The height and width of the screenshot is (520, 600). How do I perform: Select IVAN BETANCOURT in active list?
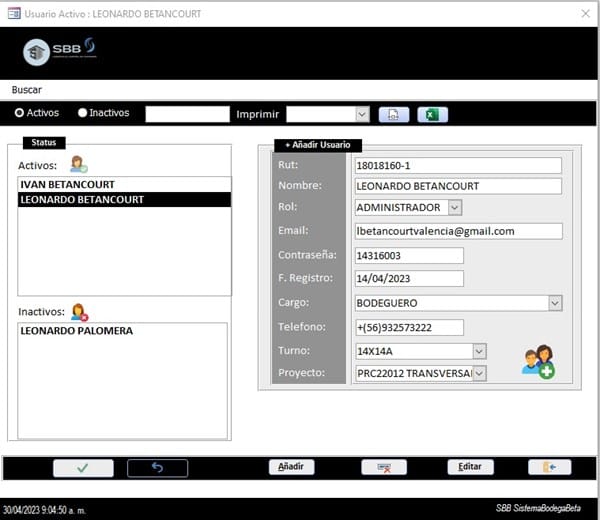(x=124, y=185)
